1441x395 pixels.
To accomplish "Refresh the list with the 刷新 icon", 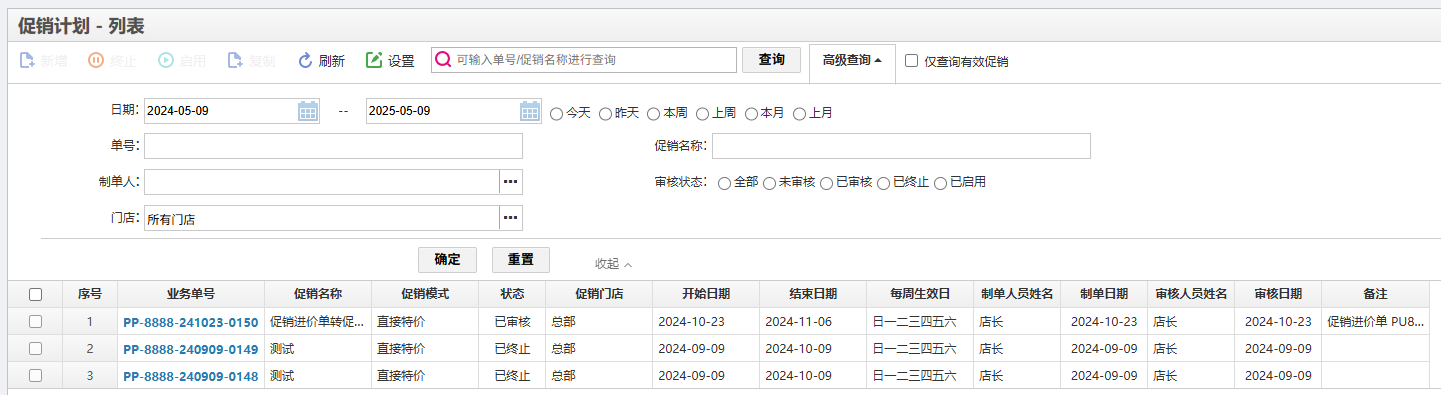I will [306, 61].
